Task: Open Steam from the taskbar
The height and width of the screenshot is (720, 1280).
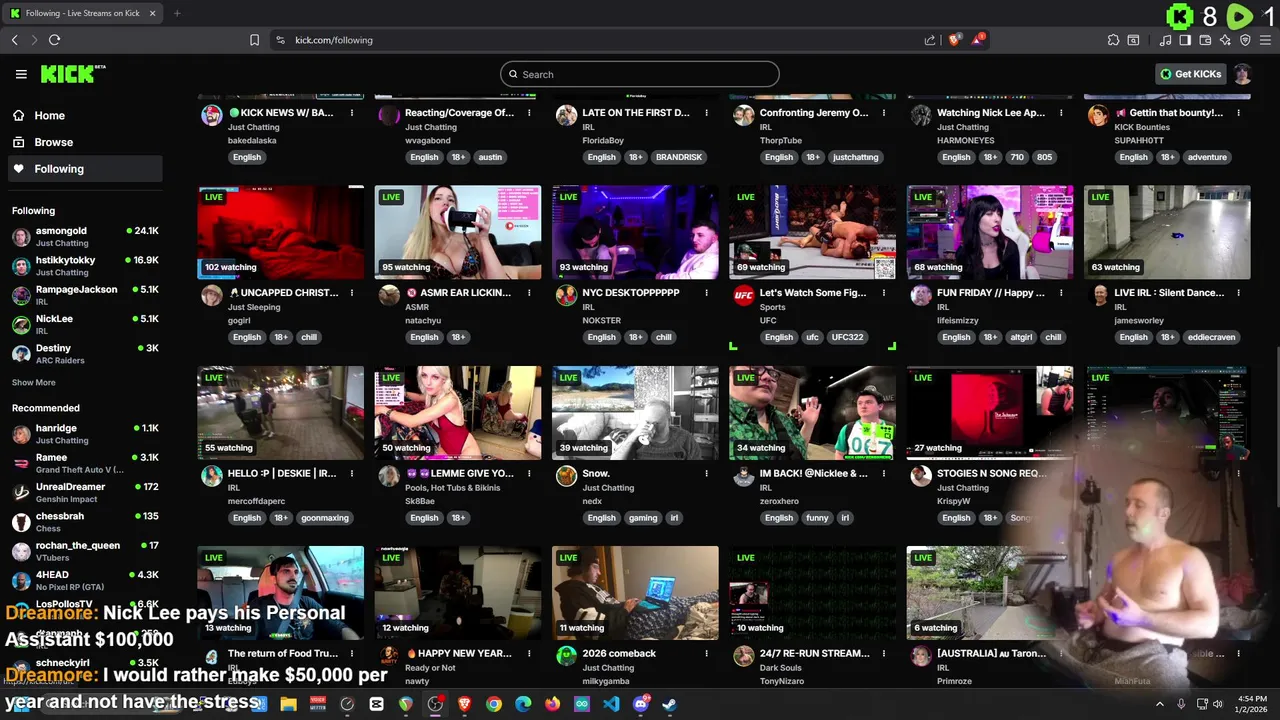Action: 669,704
